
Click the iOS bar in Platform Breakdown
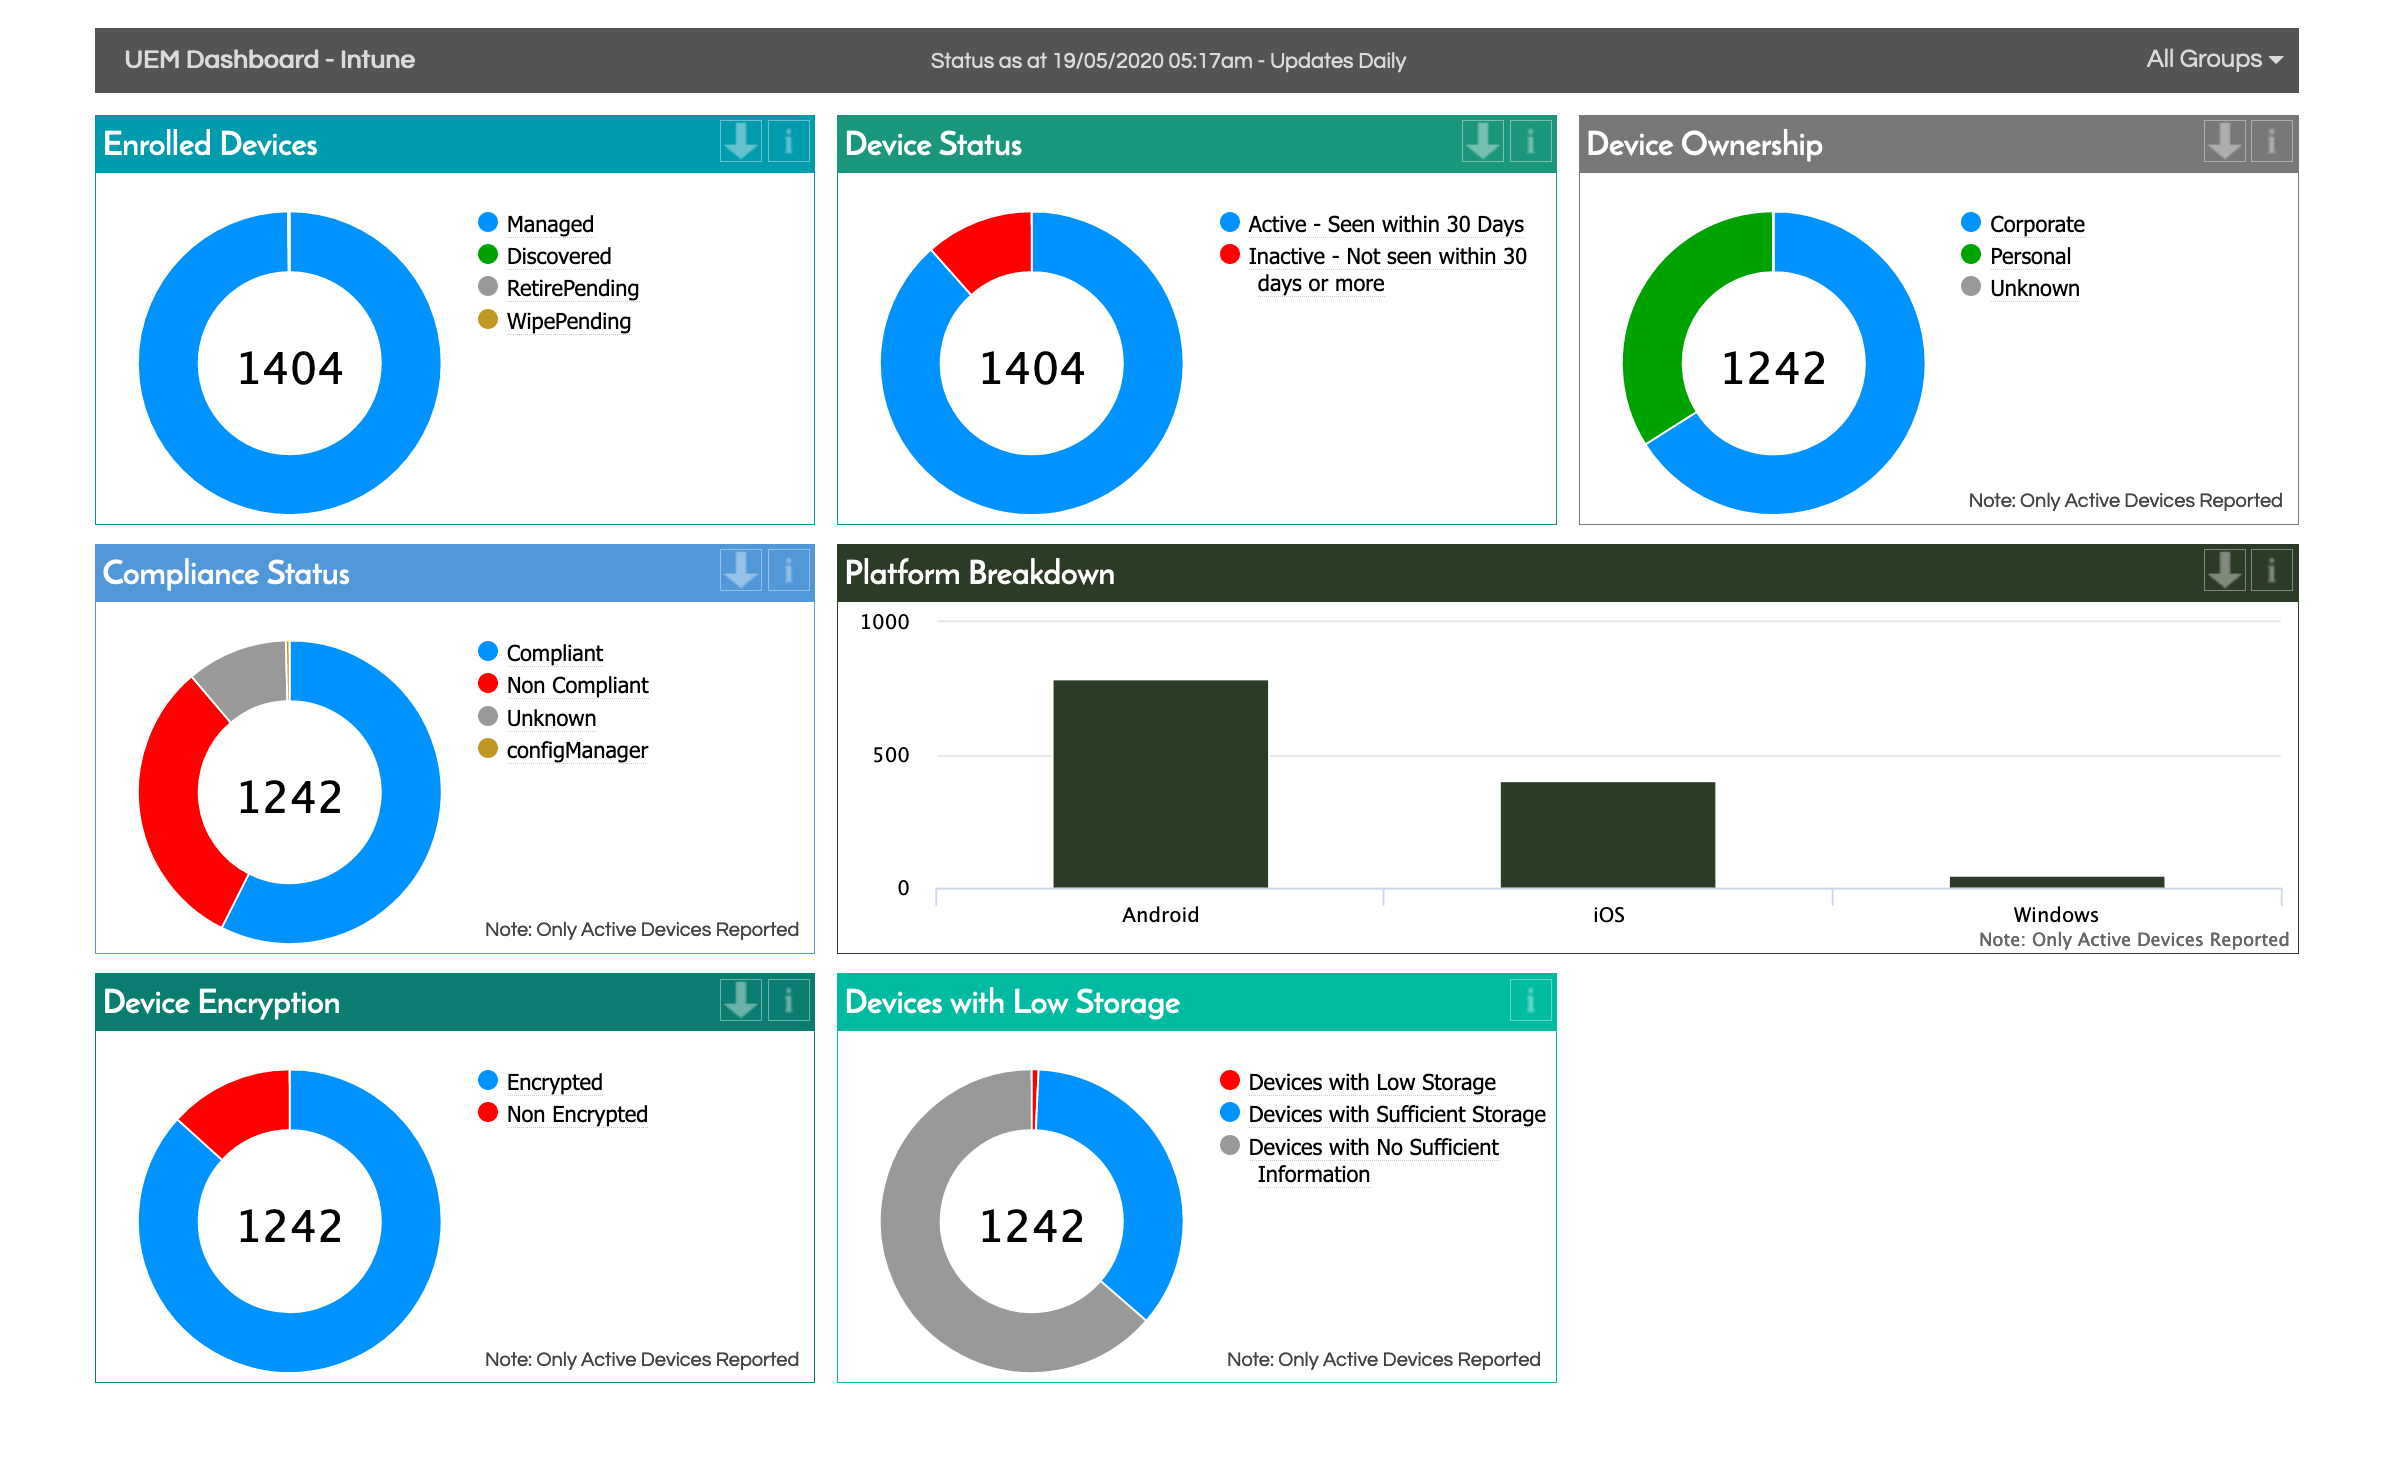click(x=1607, y=834)
